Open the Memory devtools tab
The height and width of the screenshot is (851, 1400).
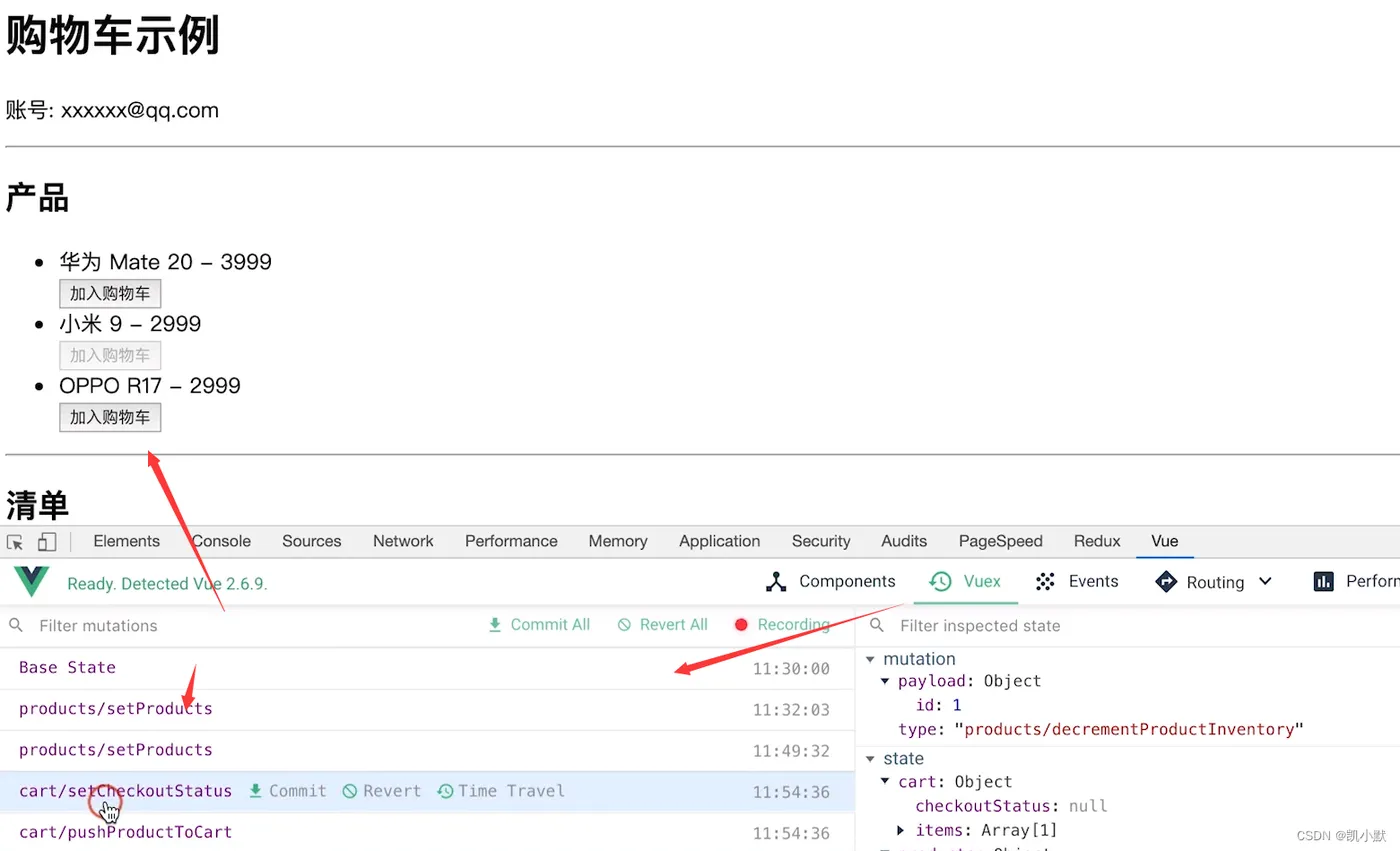pos(618,541)
